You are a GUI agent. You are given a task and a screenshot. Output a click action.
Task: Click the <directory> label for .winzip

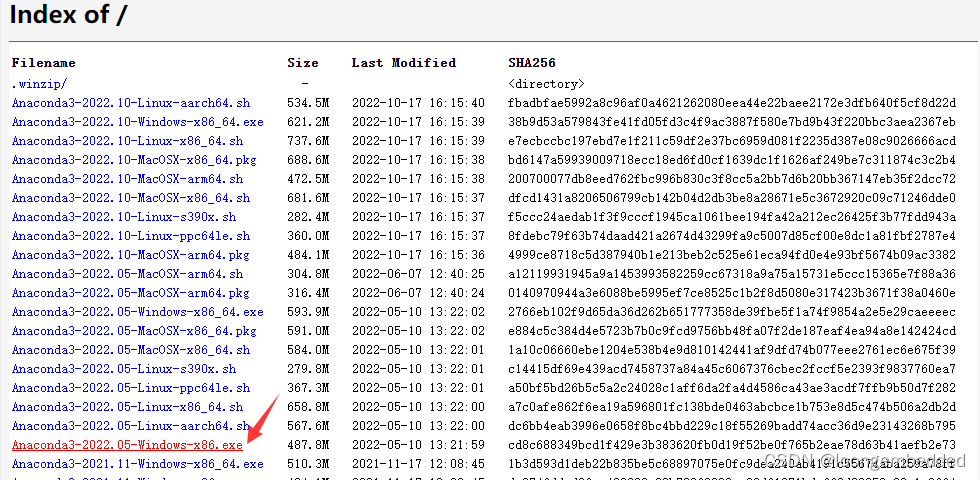[546, 84]
